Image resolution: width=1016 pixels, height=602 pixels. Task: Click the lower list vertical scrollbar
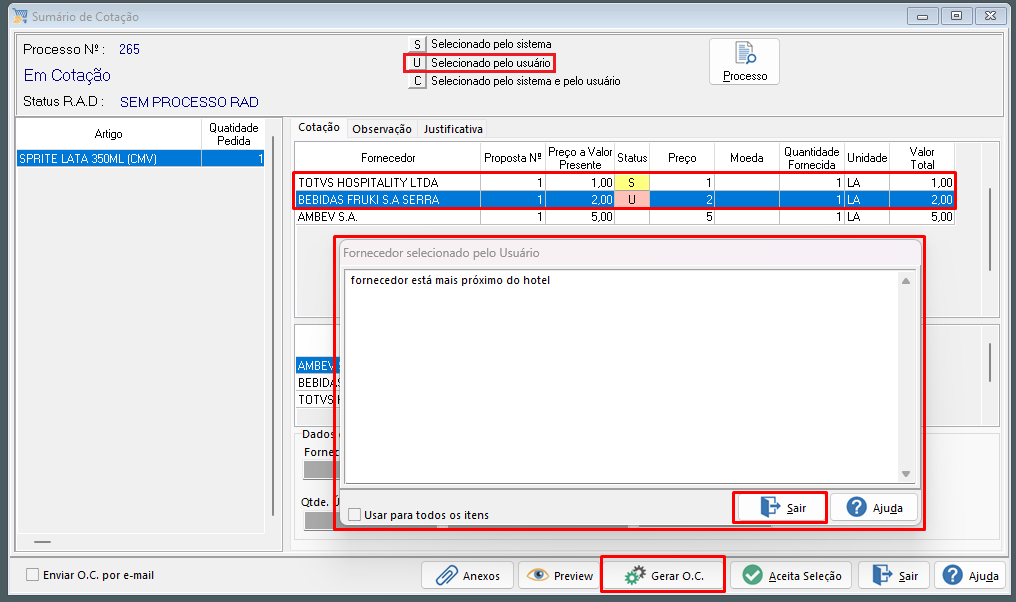[990, 362]
